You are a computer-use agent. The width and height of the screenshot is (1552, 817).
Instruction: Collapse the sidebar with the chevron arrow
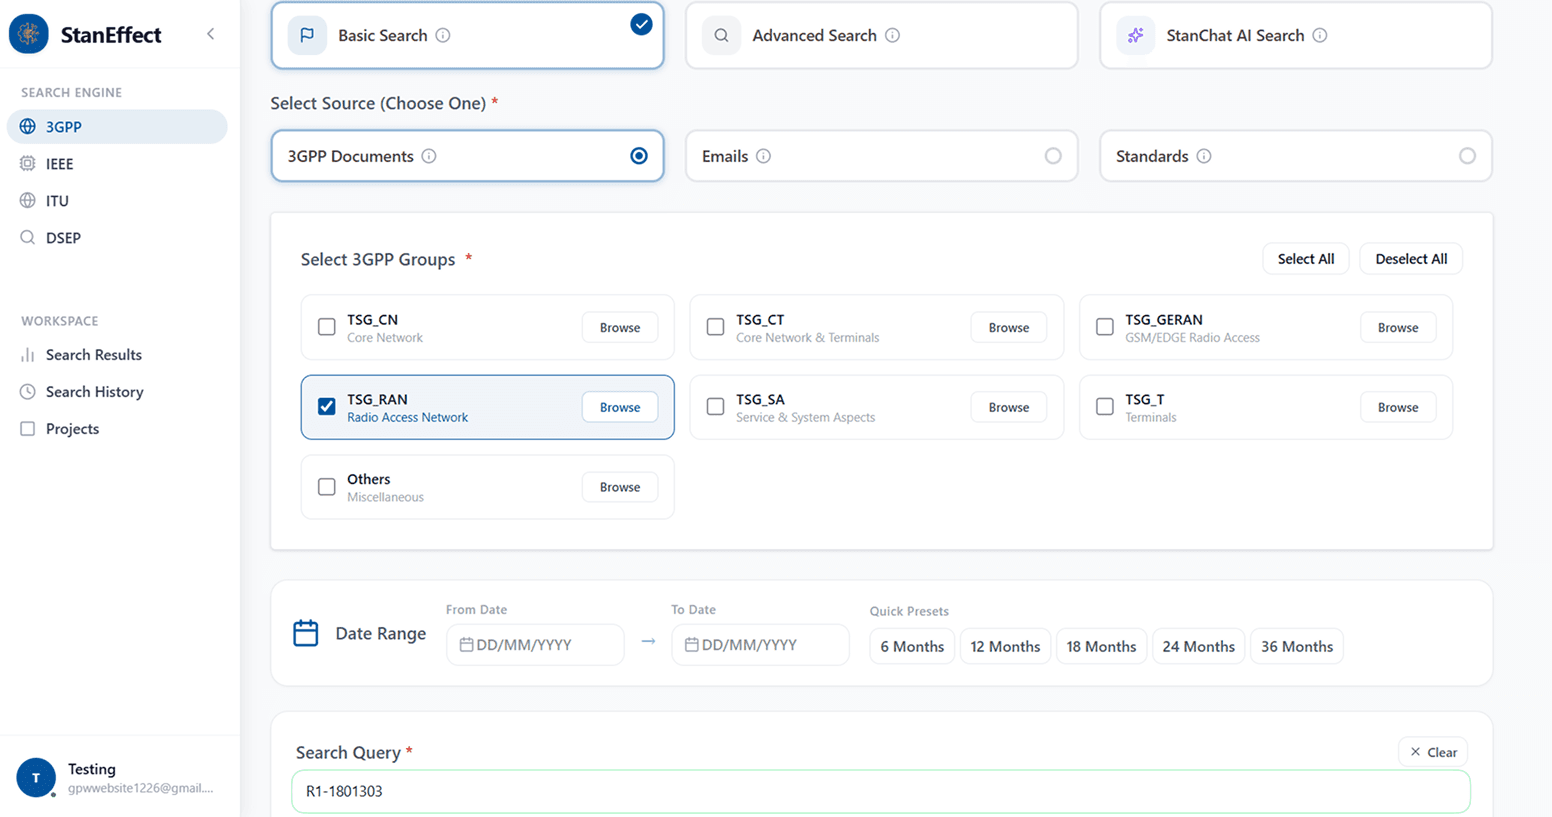click(211, 34)
